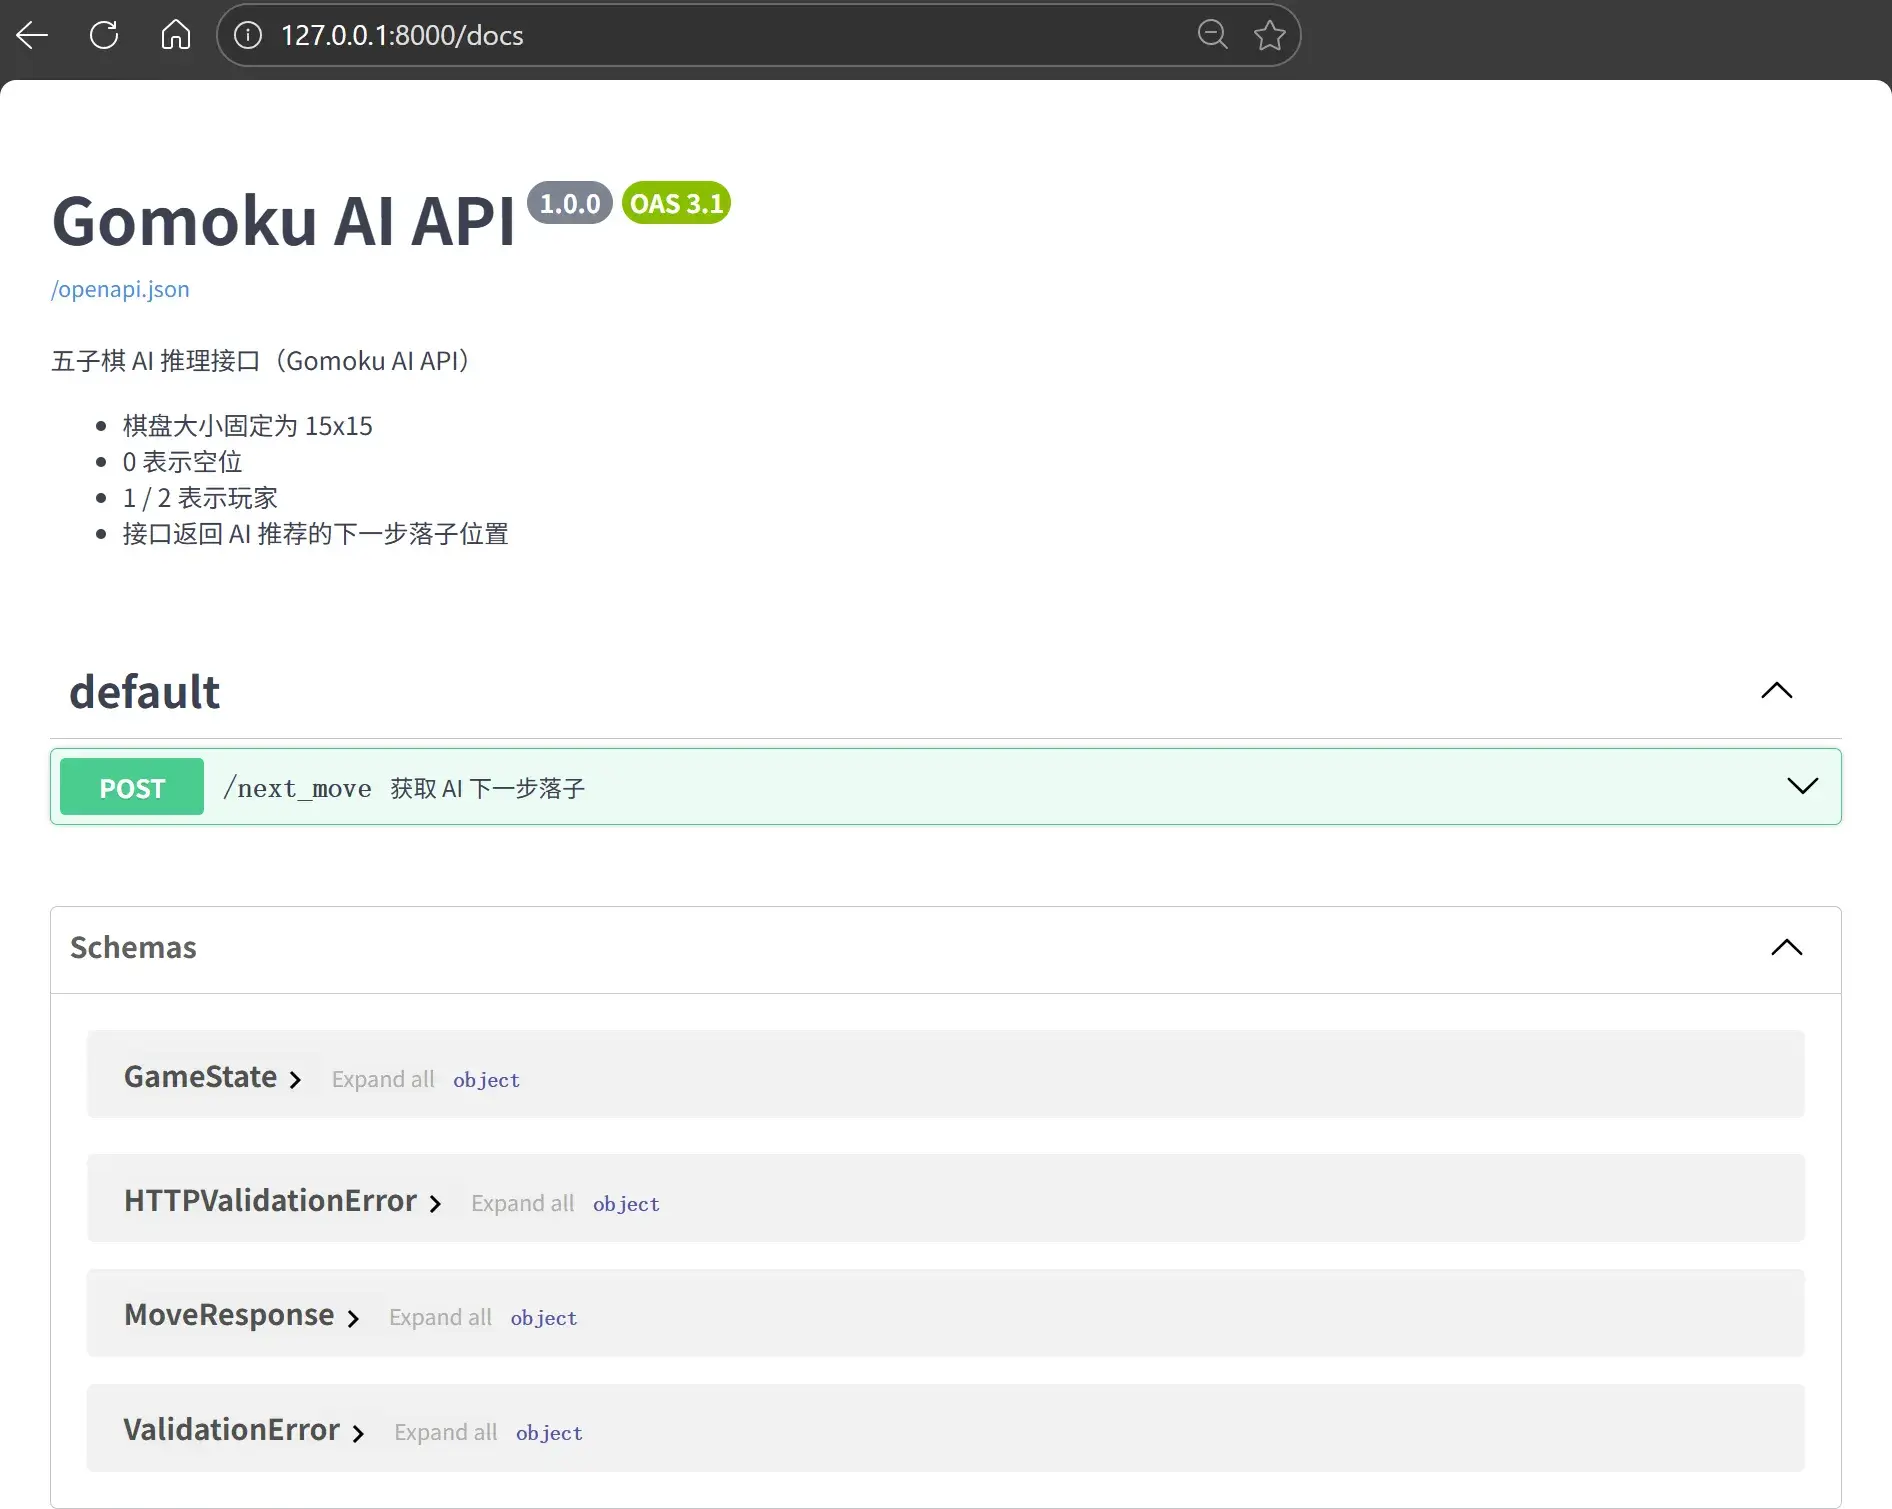The image size is (1892, 1509).
Task: Click the OAS 3.1 badge
Action: 675,203
